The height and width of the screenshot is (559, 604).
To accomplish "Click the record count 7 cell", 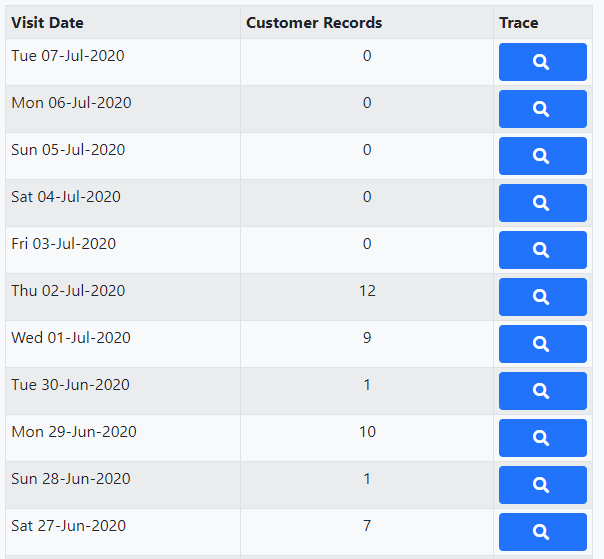I will point(367,532).
